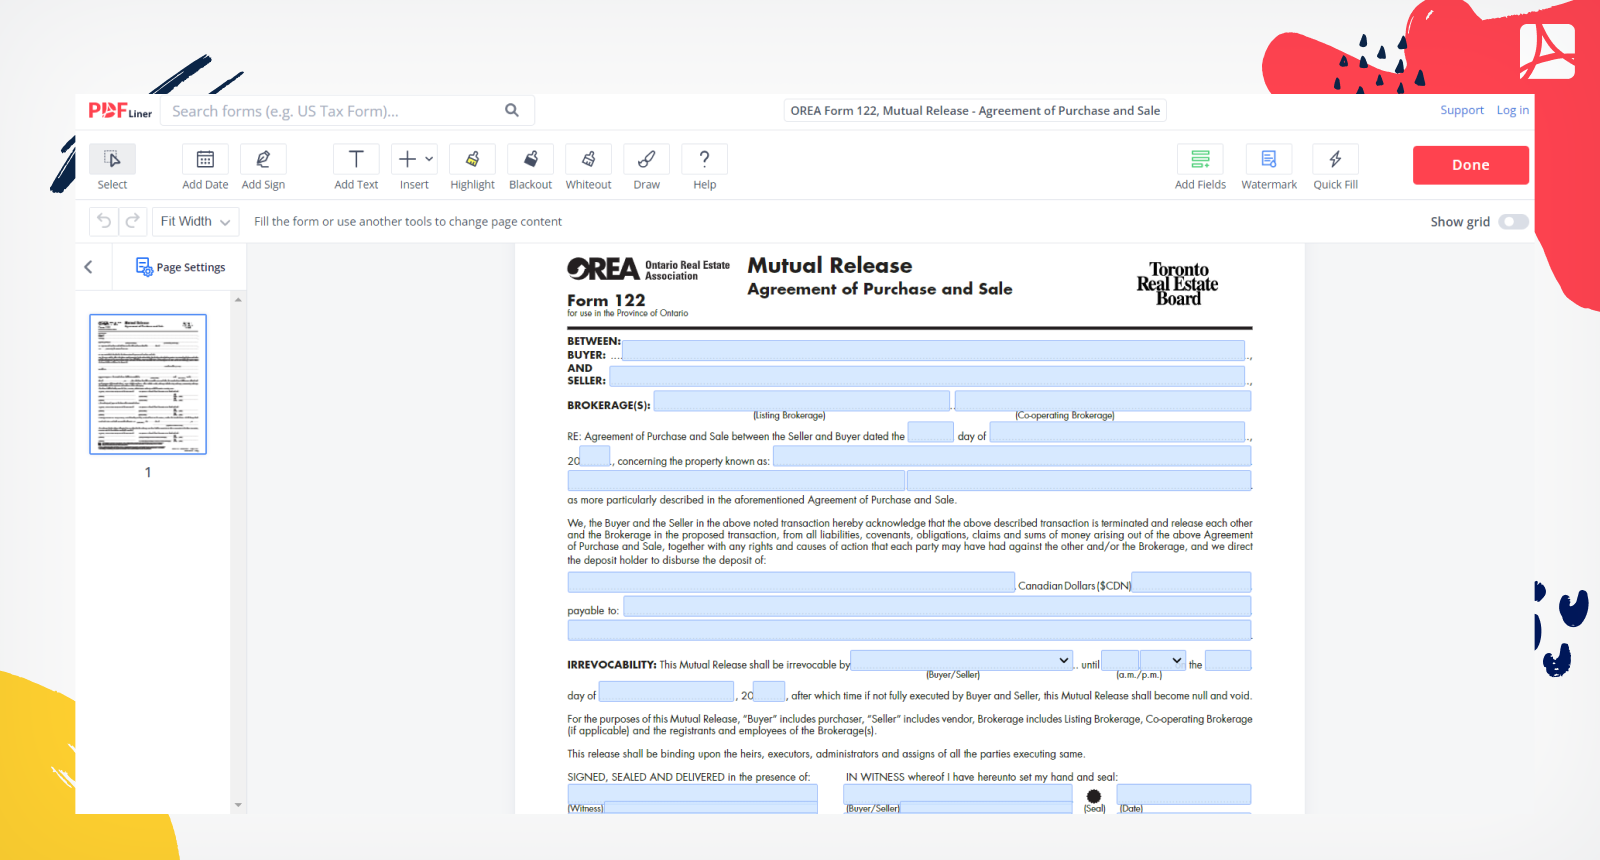Click the Log in link
The image size is (1600, 860).
click(x=1512, y=110)
